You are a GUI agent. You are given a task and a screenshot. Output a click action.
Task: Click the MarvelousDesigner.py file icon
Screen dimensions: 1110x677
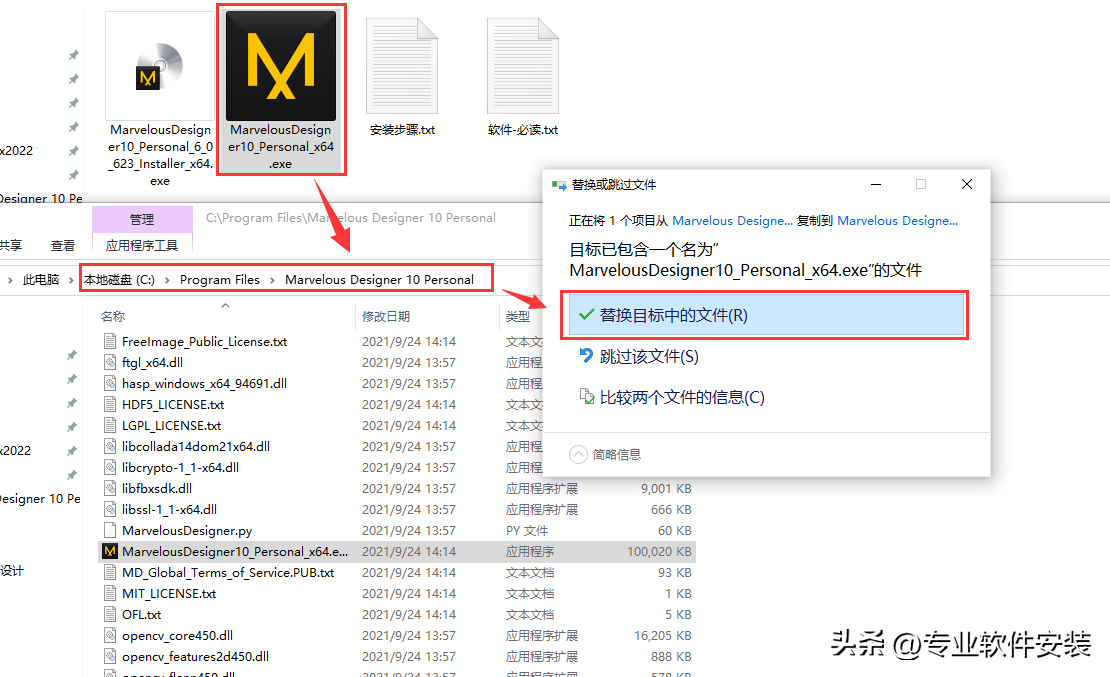110,530
